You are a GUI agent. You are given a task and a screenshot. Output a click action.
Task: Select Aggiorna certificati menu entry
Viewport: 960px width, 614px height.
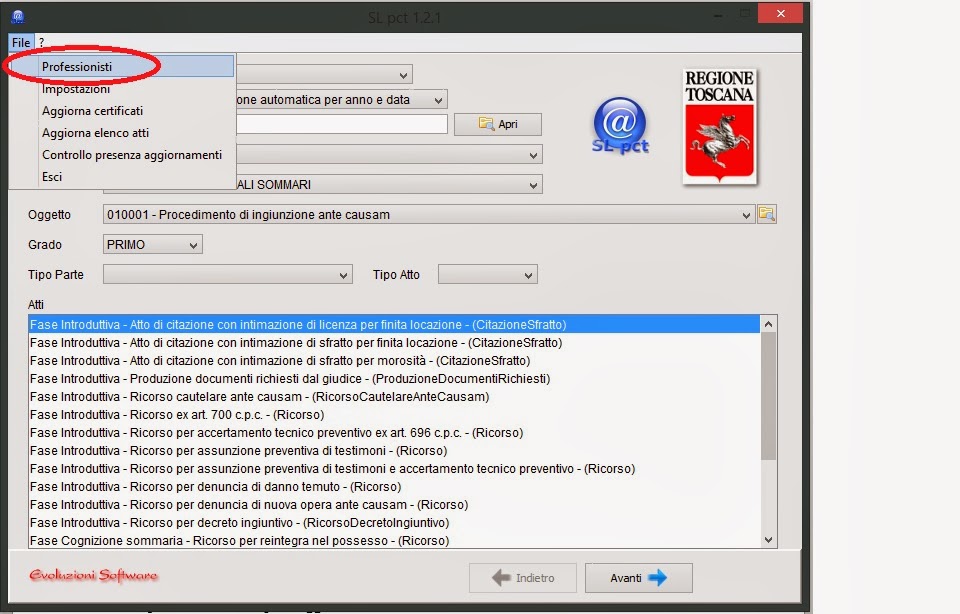(122, 111)
